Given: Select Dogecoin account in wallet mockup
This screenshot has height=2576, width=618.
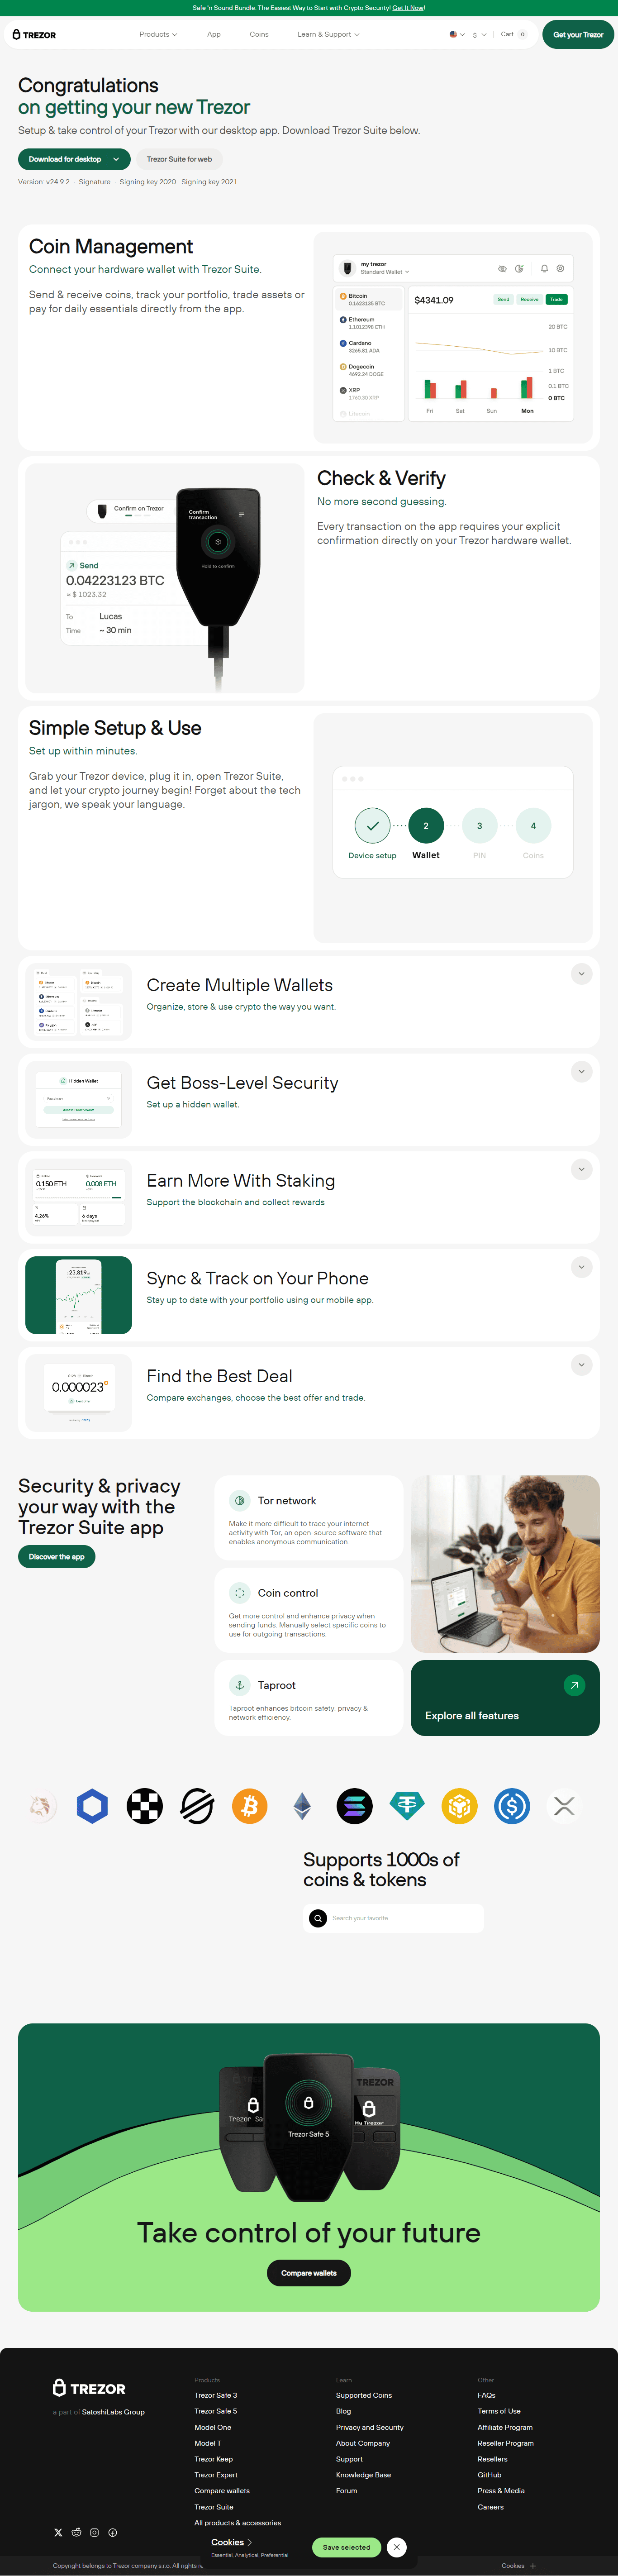Looking at the screenshot, I should (x=369, y=370).
